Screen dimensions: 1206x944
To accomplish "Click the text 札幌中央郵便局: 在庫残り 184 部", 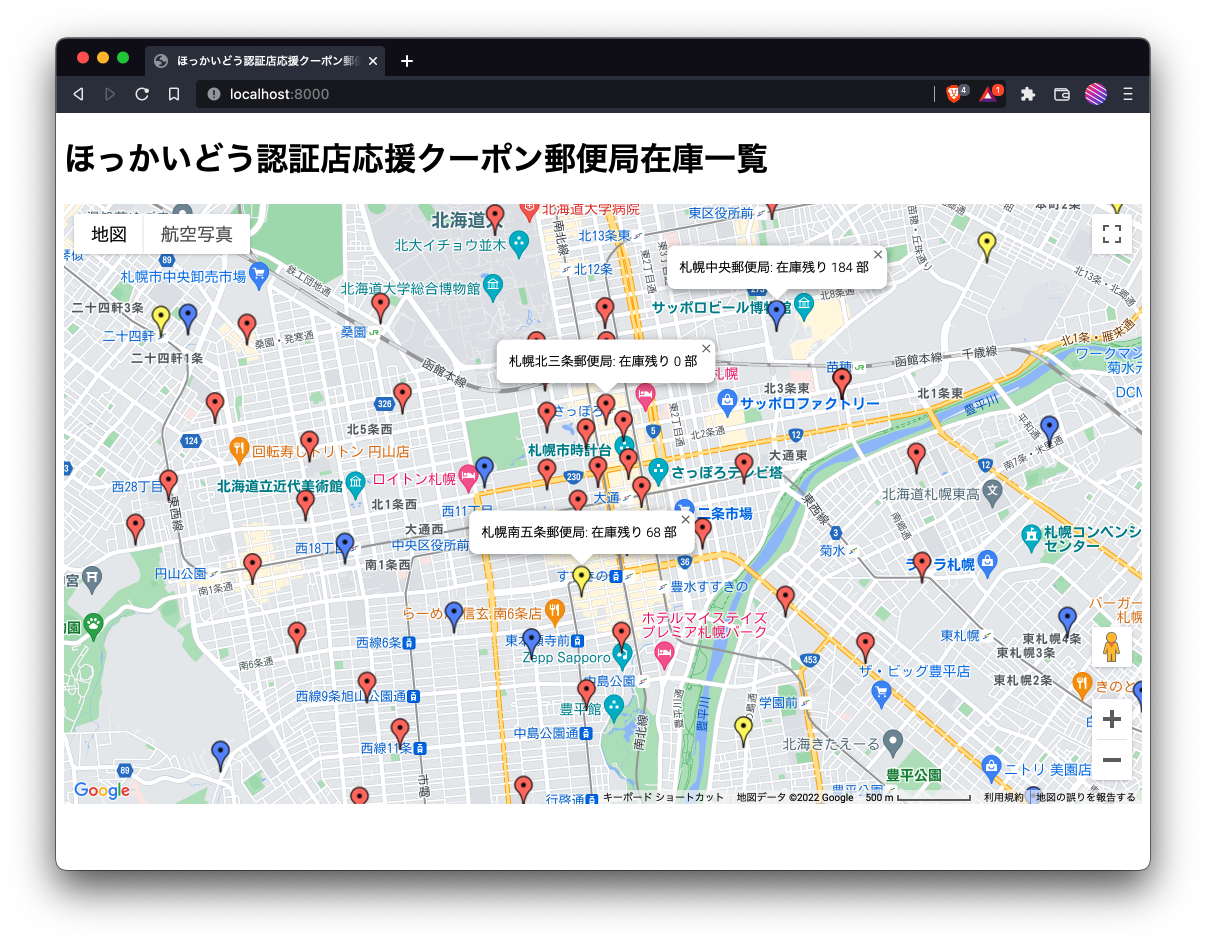I will 774,267.
